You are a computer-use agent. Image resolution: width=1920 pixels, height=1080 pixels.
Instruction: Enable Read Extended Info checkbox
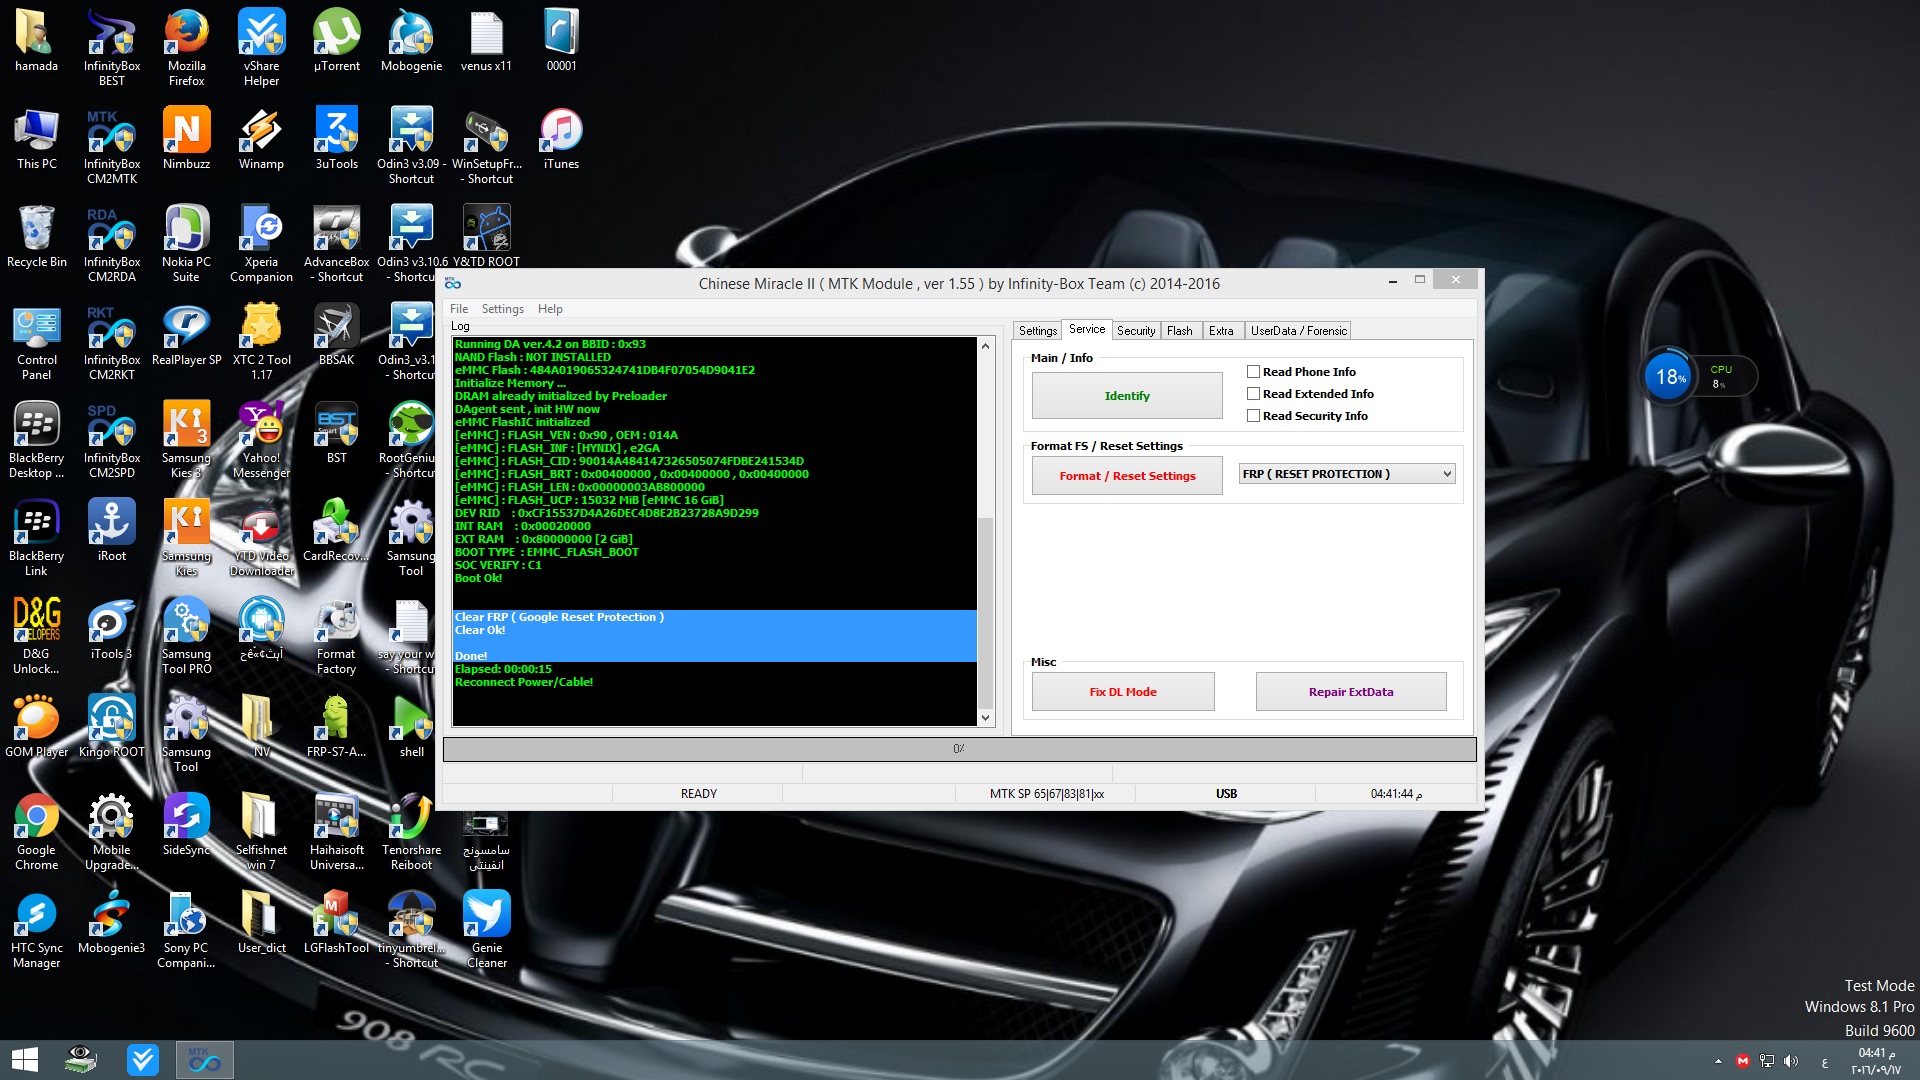coord(1253,393)
